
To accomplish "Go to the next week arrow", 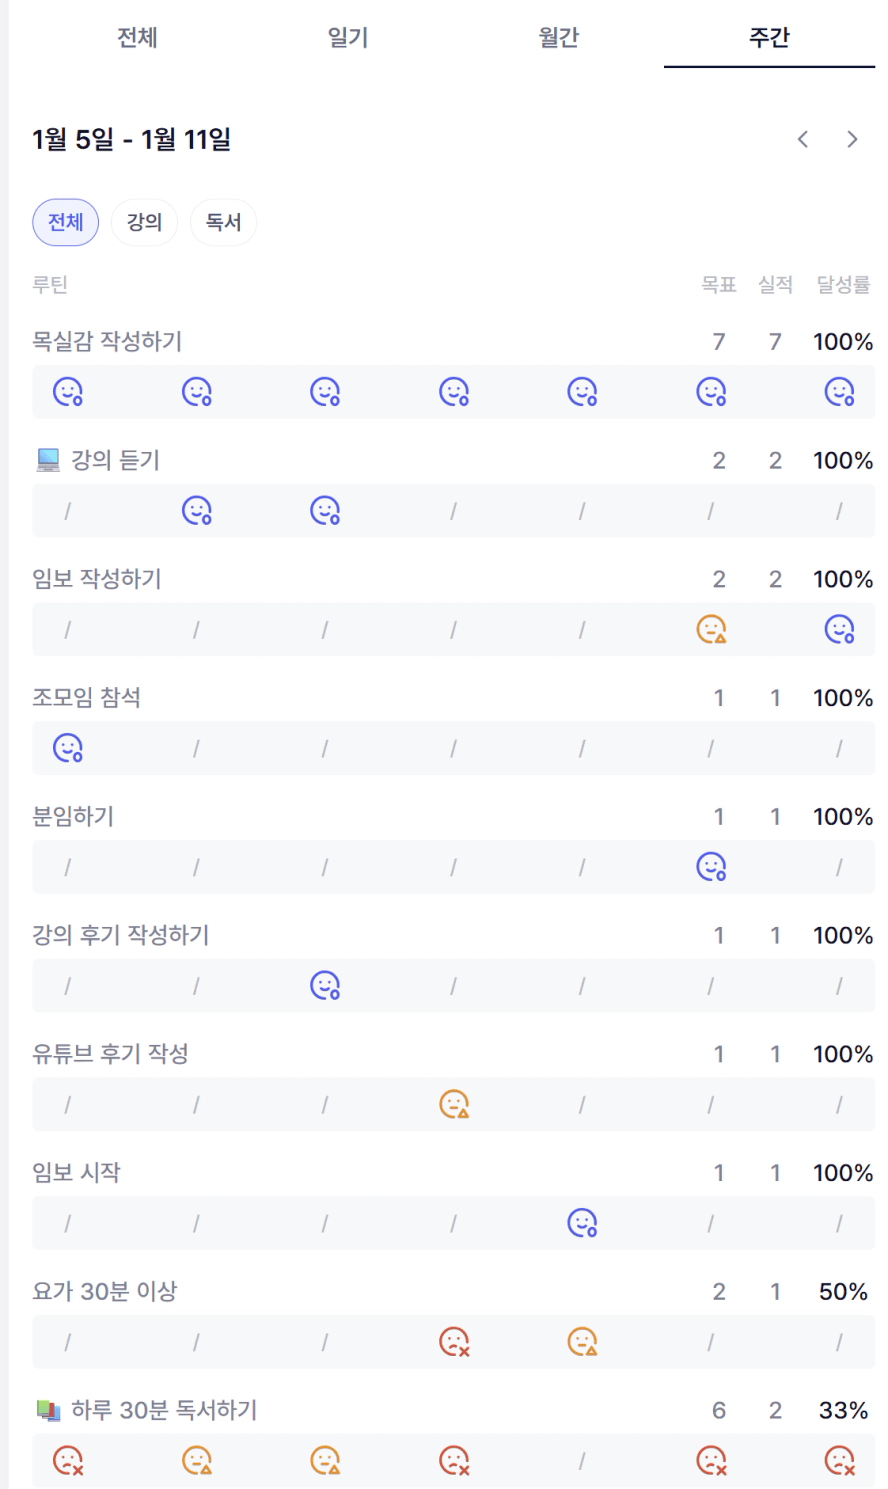I will [852, 139].
